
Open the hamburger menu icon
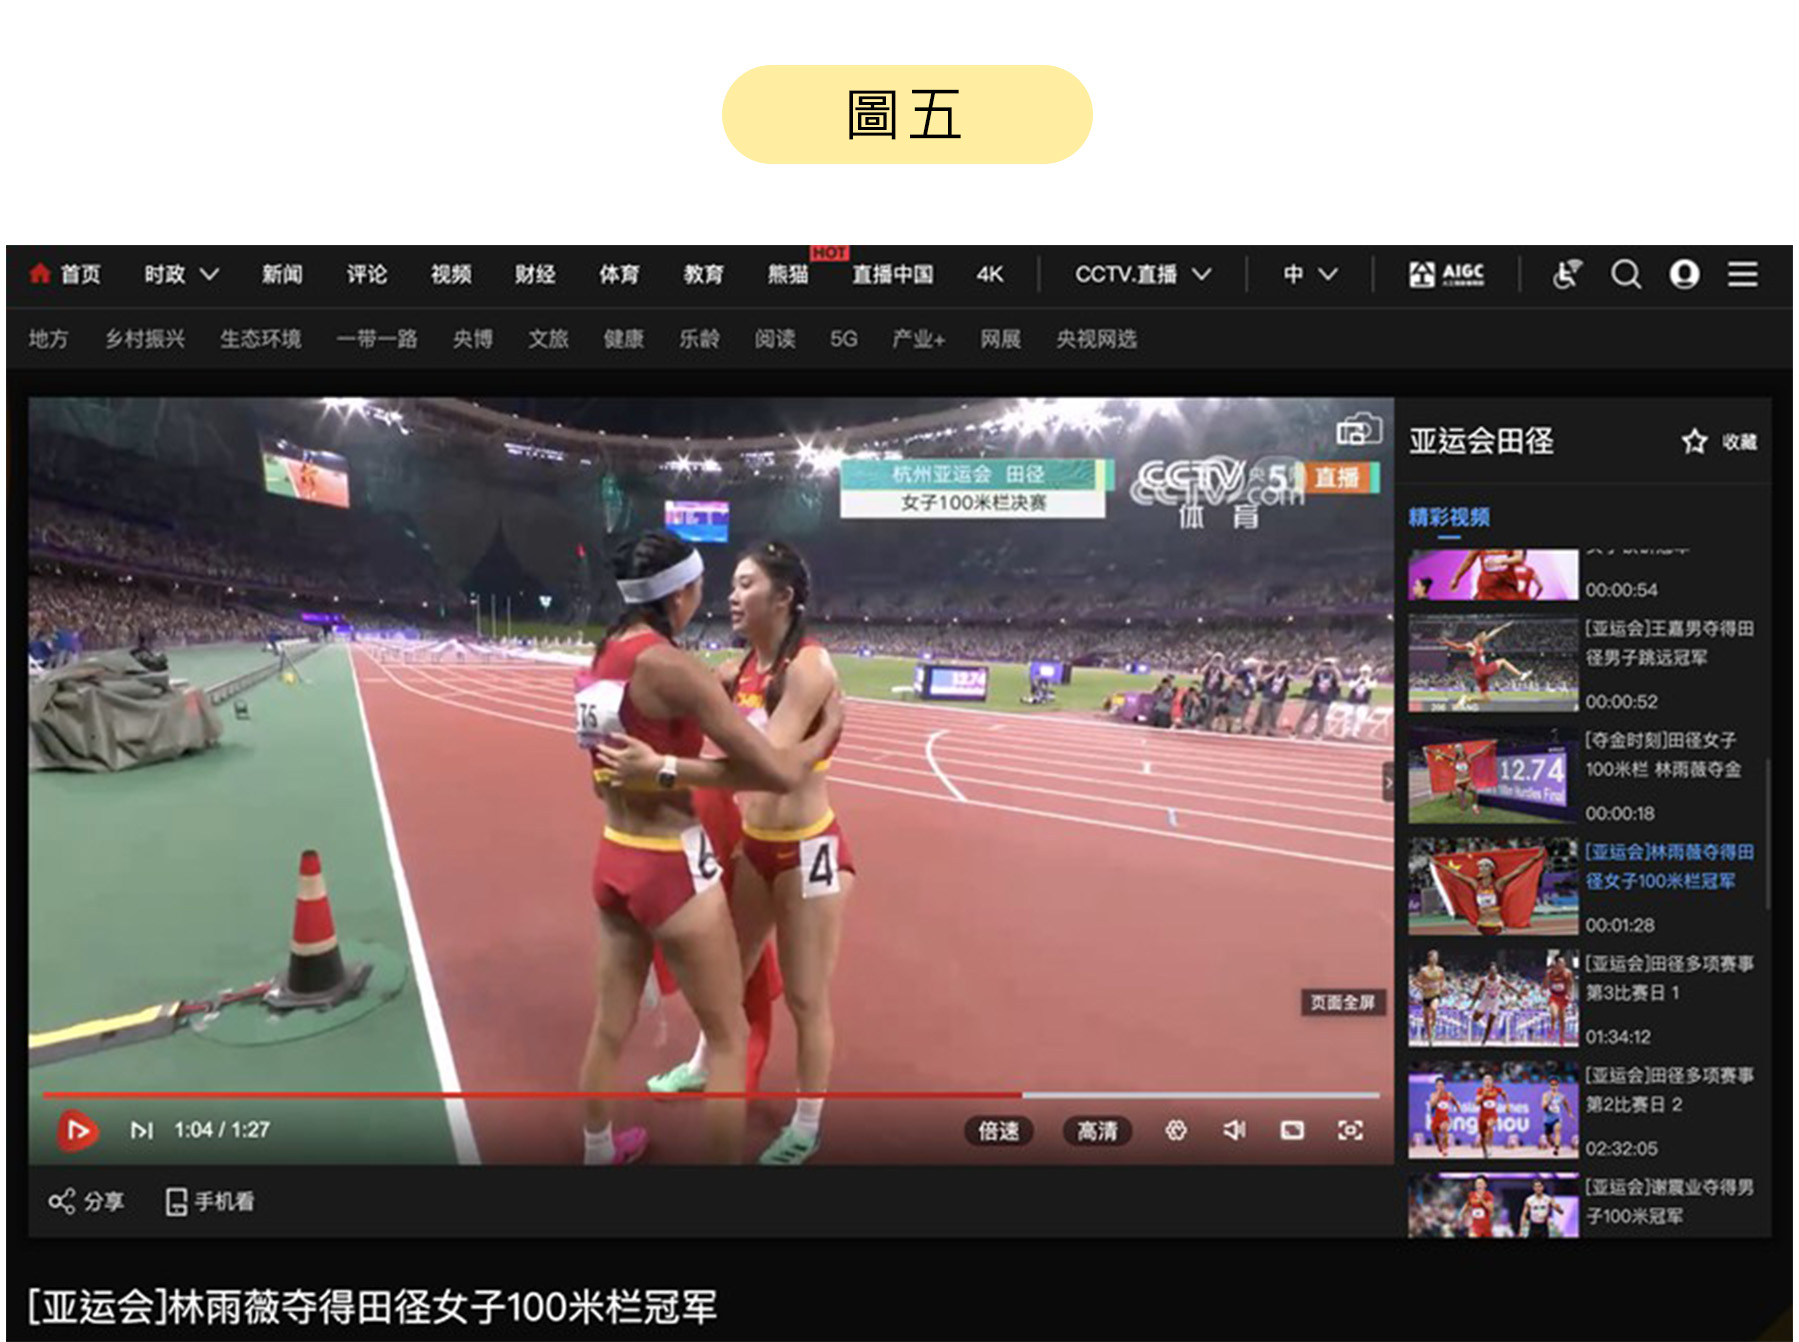pos(1743,274)
